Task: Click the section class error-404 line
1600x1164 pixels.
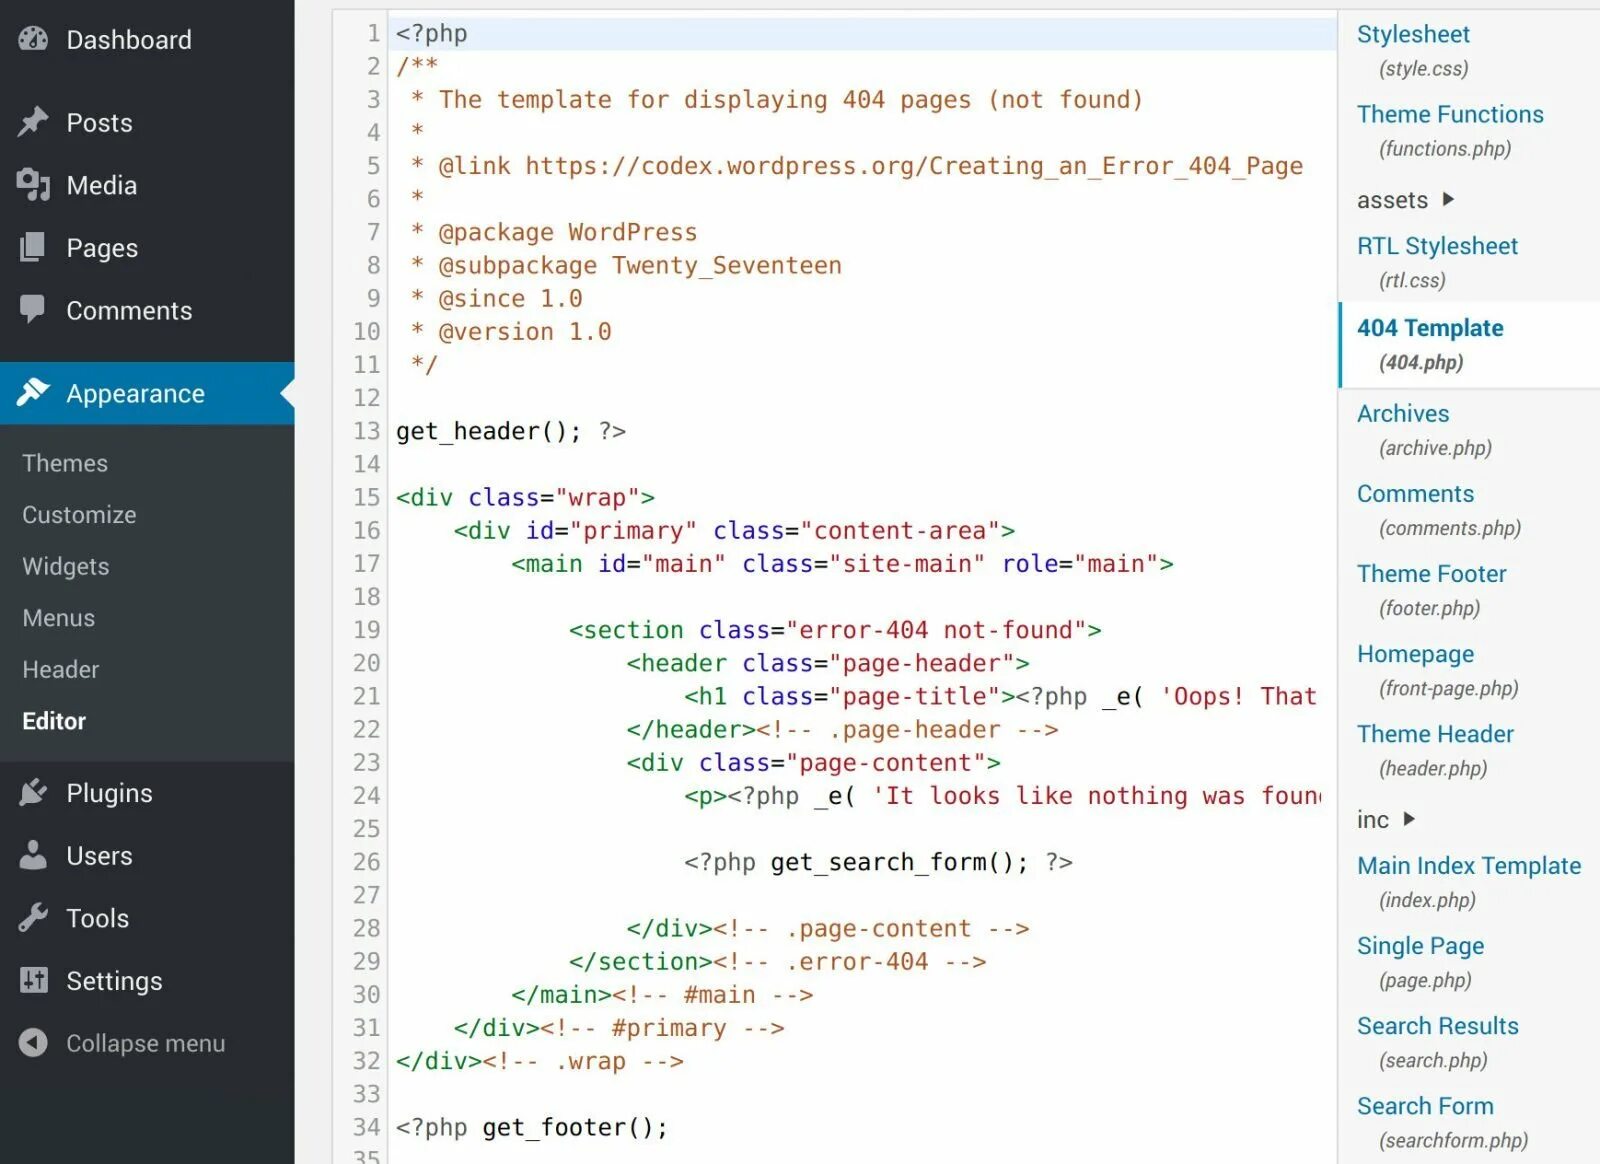Action: (835, 630)
